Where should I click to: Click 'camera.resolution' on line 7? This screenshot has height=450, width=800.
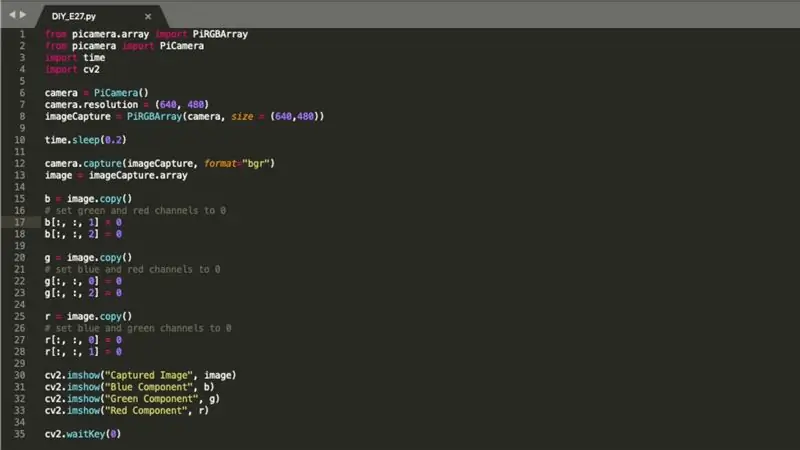[x=91, y=105]
